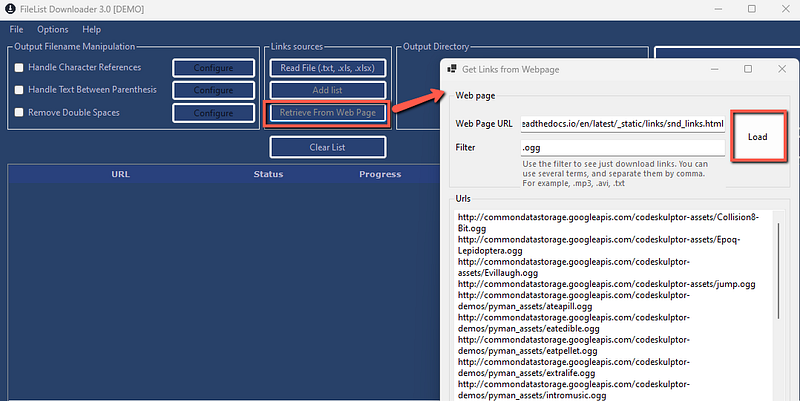Screen dimensions: 800x401
Task: Select the ateapill.ogg URL entry
Action: 573,301
